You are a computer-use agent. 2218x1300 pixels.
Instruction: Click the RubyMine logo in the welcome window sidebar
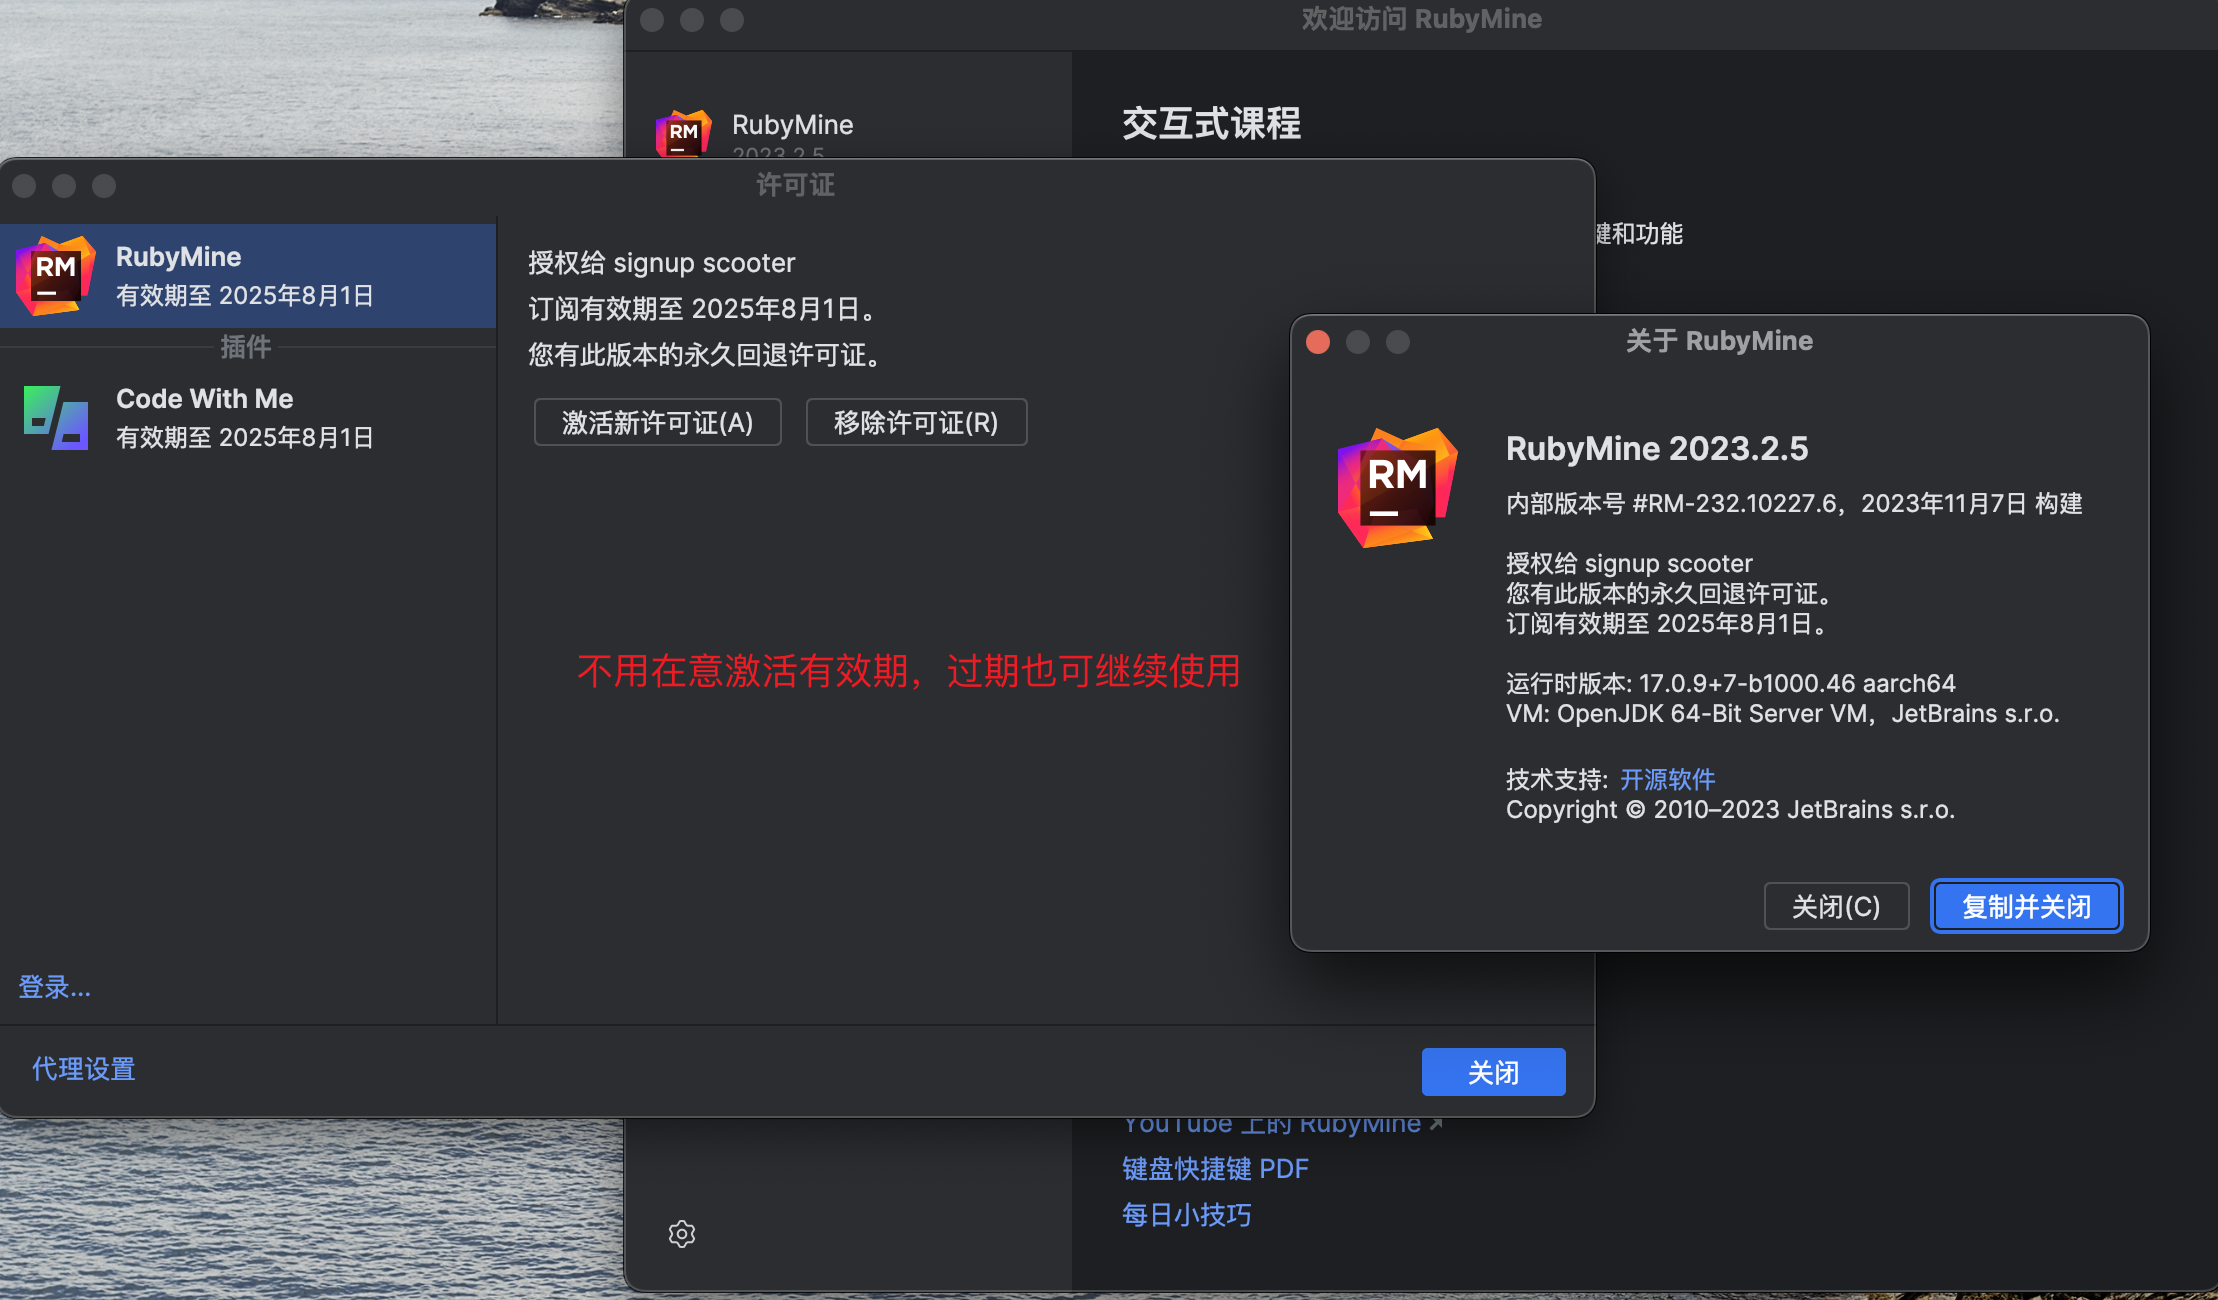click(683, 133)
